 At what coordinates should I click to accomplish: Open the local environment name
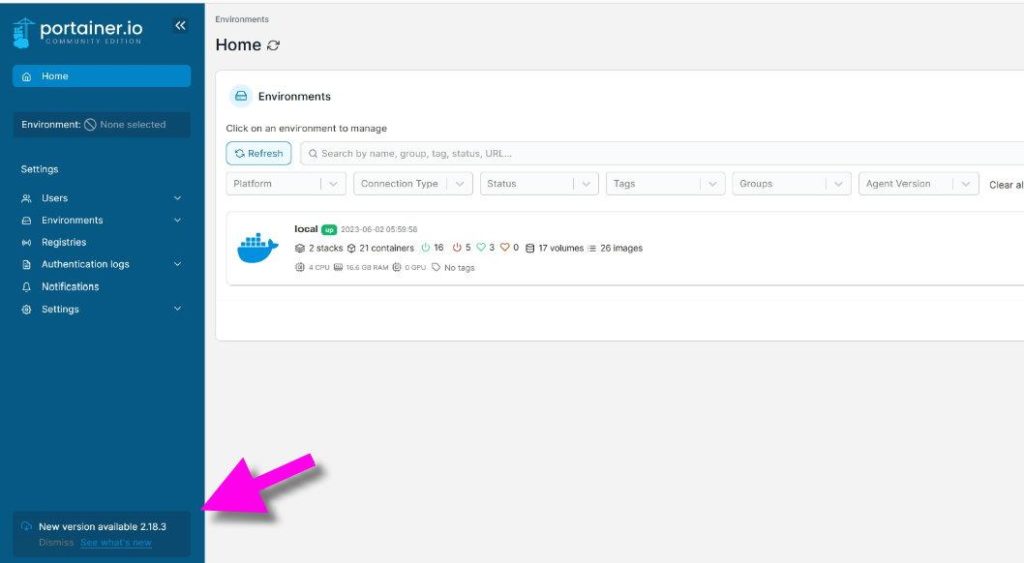(306, 229)
